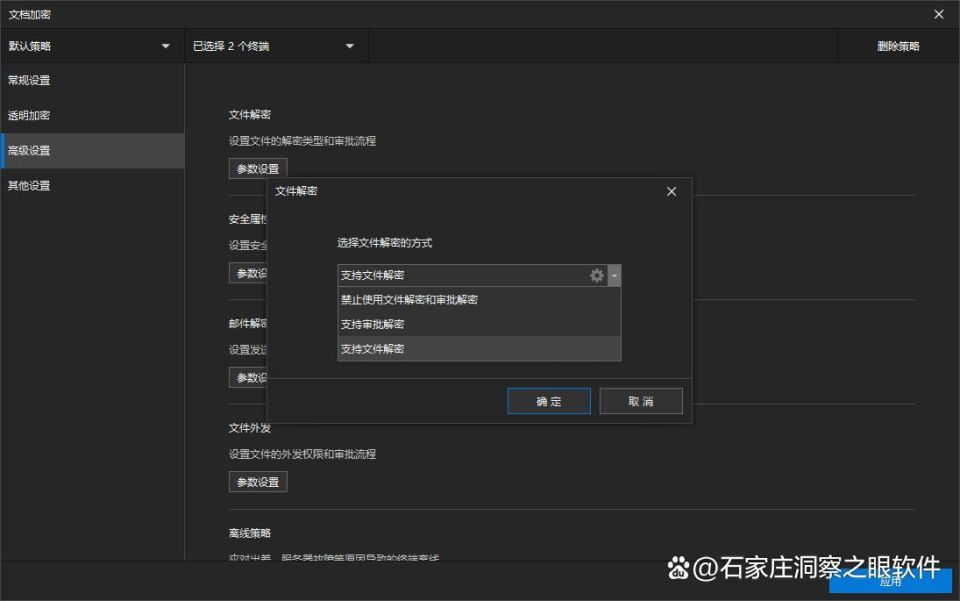Click the 文件外发 section heading
The image size is (960, 601).
click(x=250, y=428)
